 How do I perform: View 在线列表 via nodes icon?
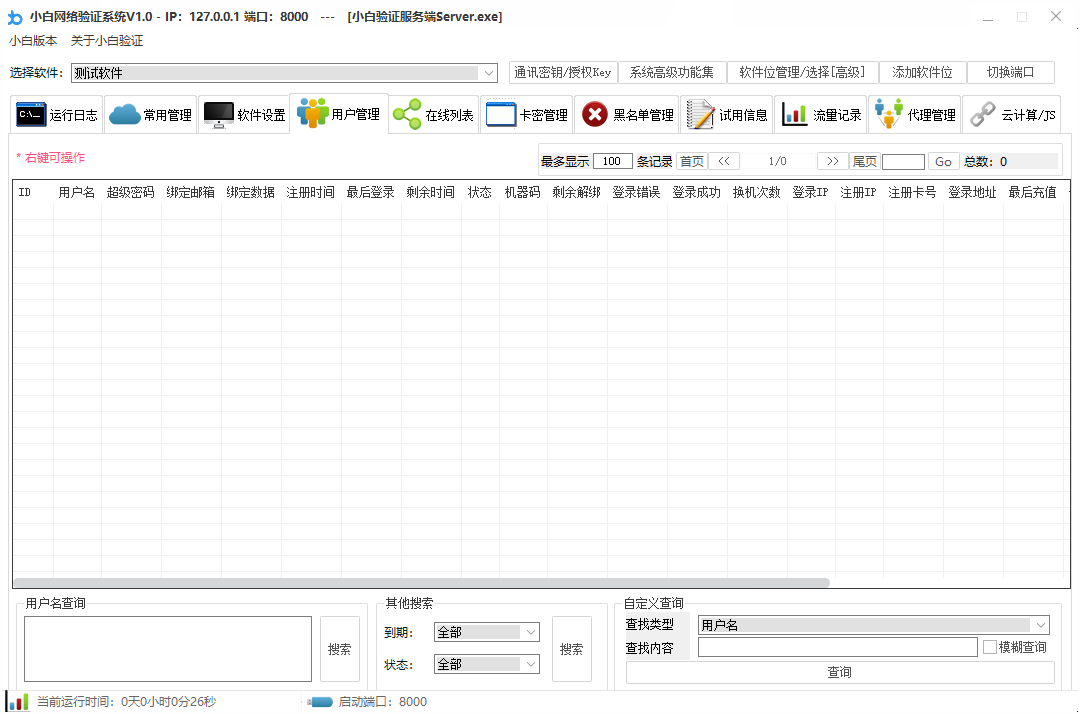[405, 113]
